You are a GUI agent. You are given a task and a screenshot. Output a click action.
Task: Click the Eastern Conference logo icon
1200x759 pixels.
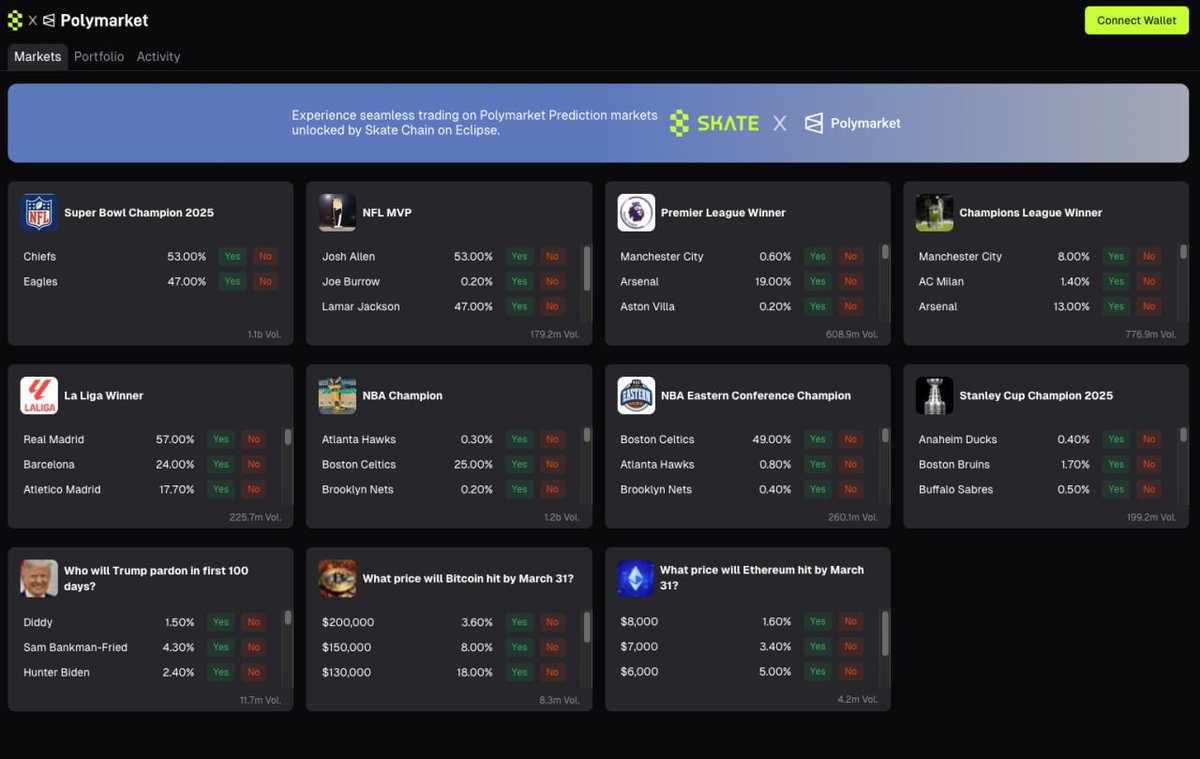tap(636, 395)
